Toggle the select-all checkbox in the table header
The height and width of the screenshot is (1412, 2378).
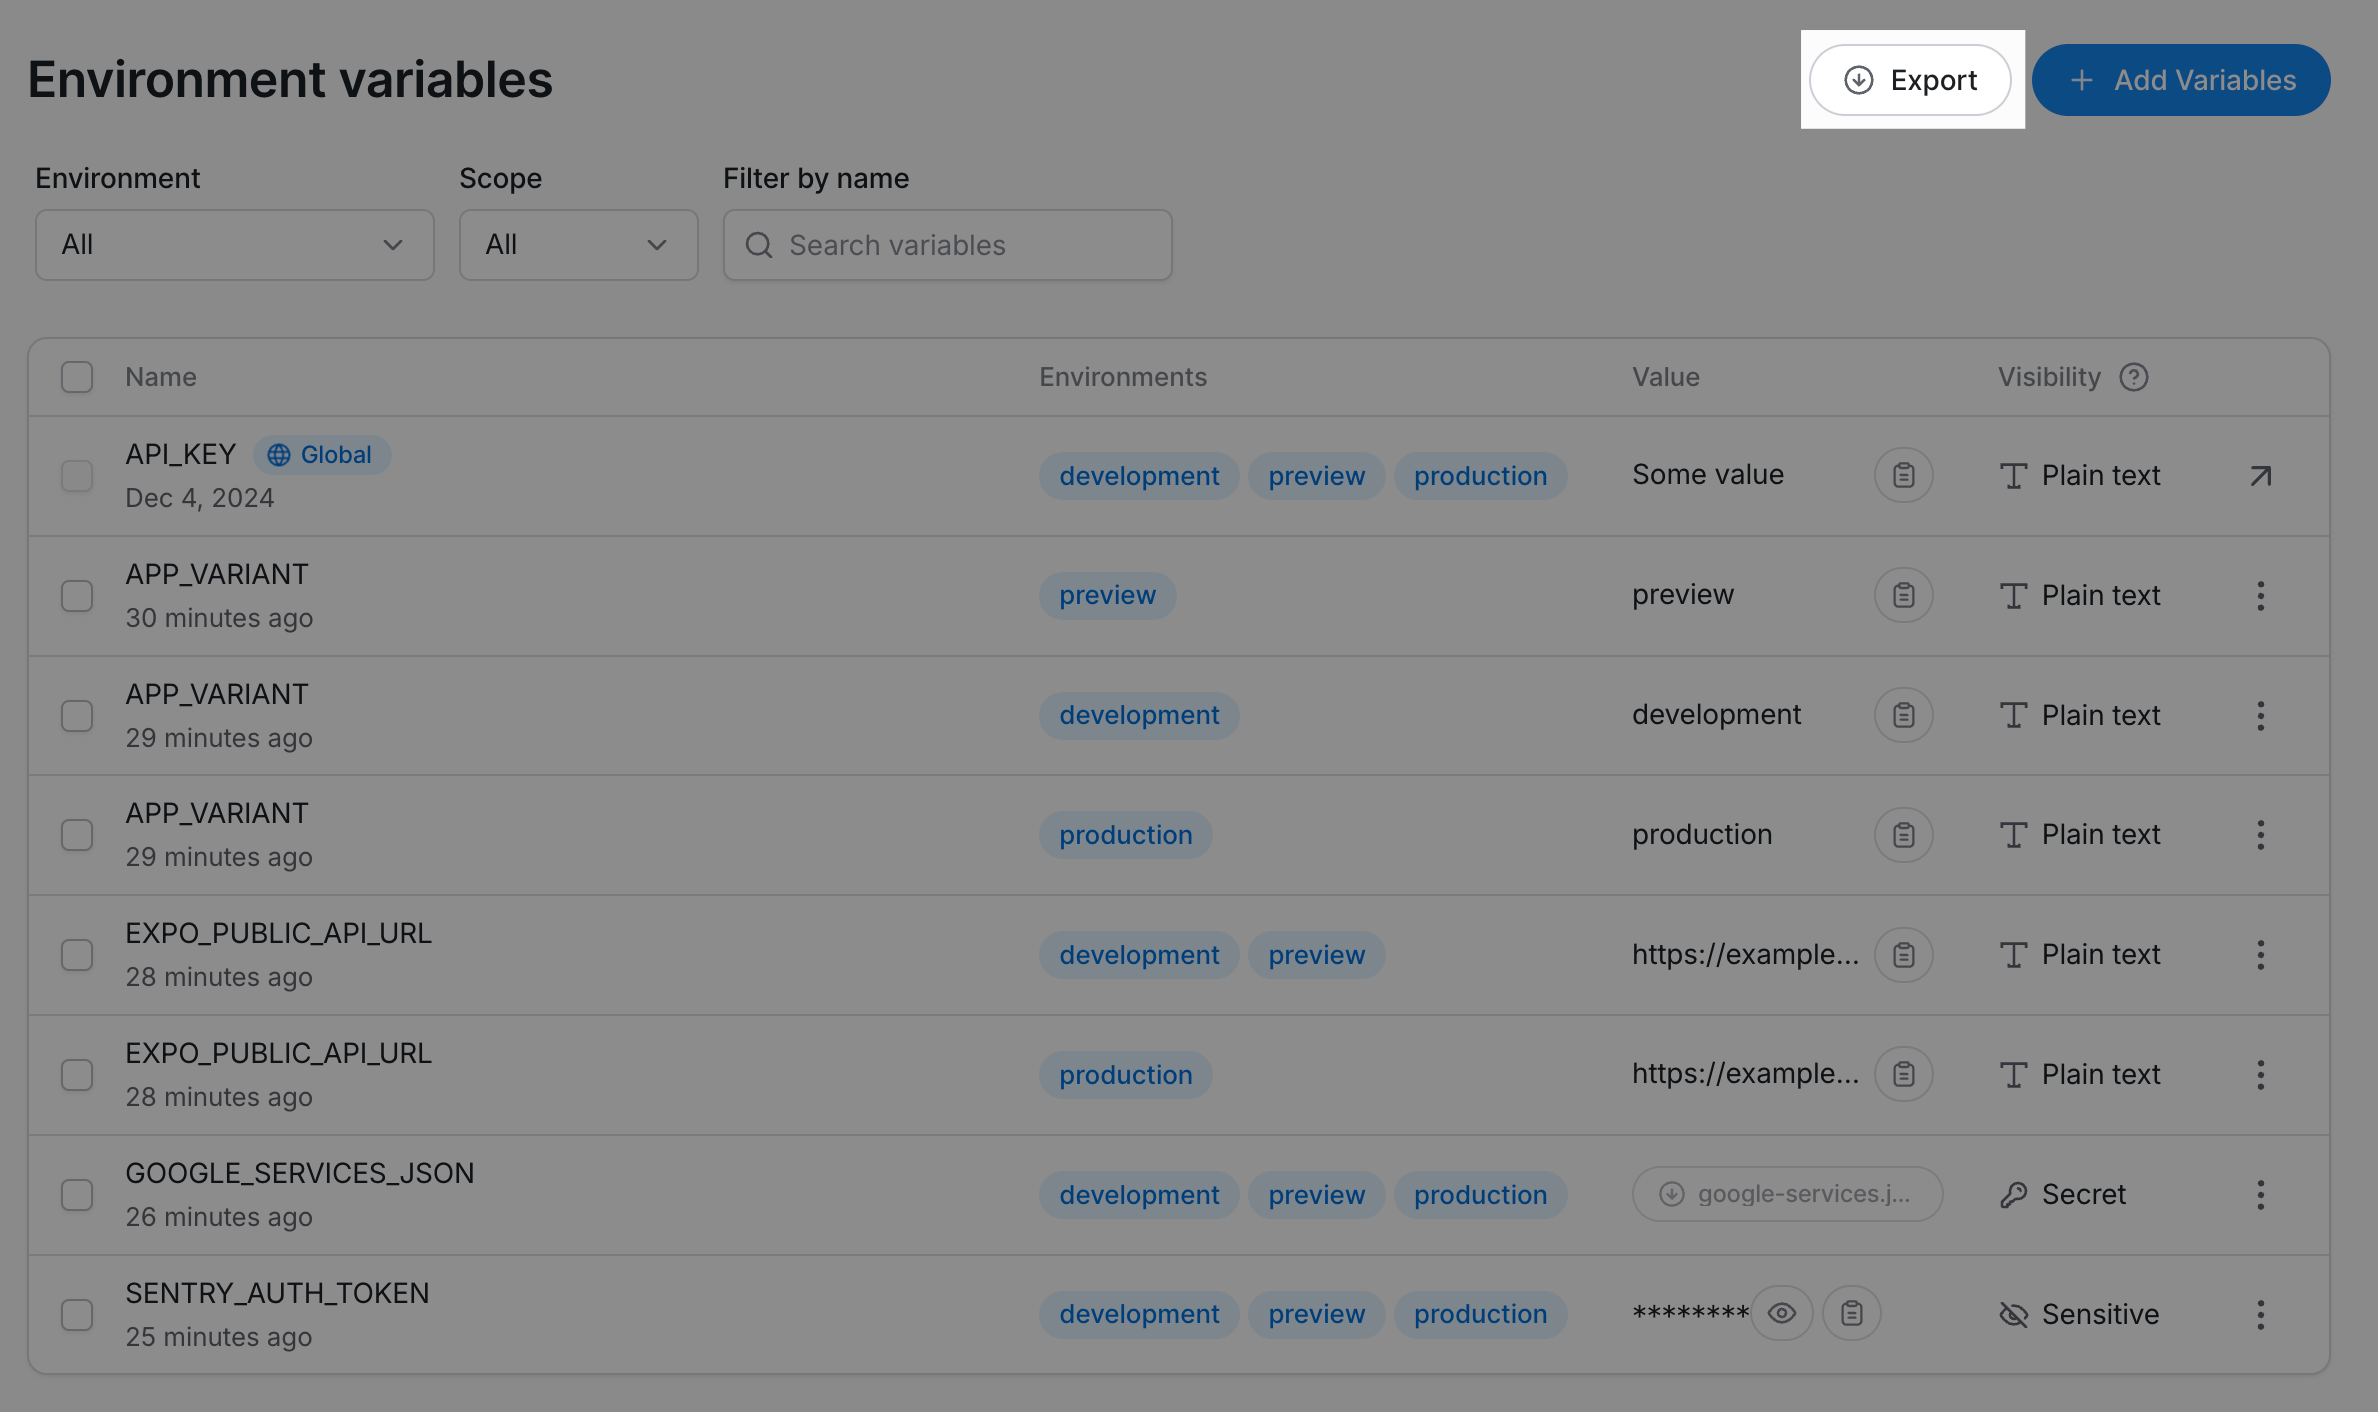point(77,377)
